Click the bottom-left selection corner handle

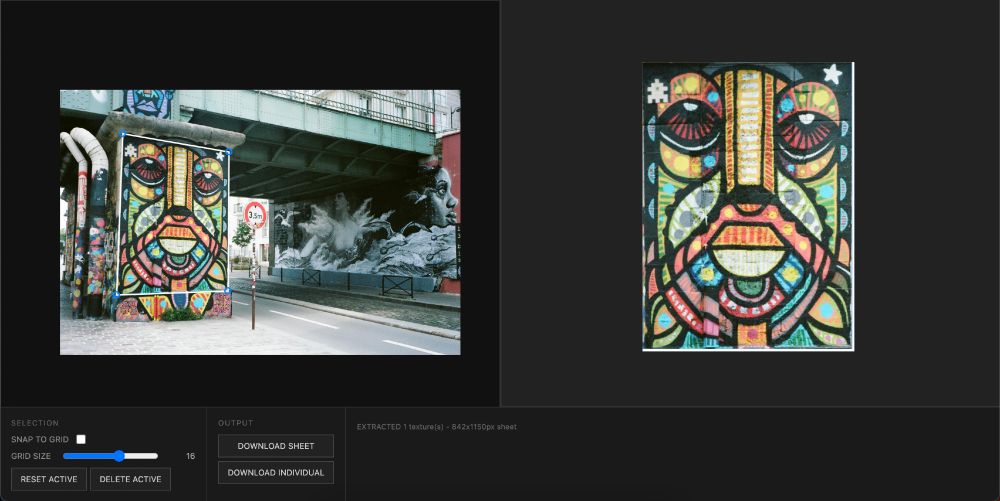click(x=116, y=294)
